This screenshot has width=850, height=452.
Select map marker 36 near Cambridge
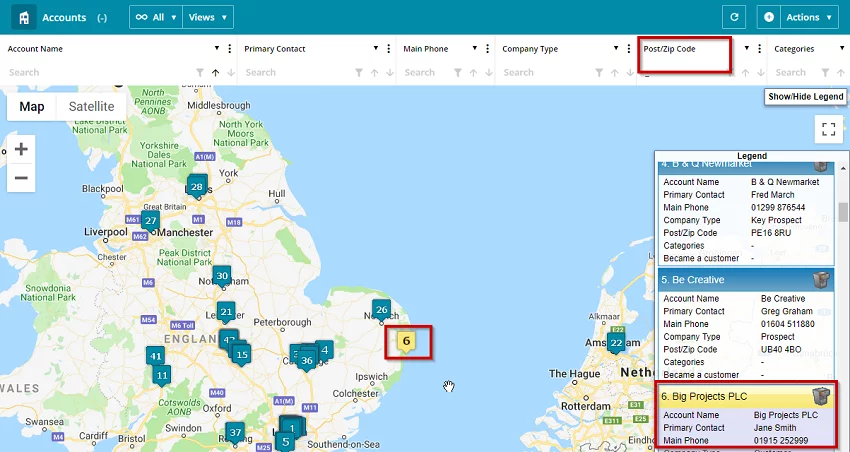[x=307, y=361]
